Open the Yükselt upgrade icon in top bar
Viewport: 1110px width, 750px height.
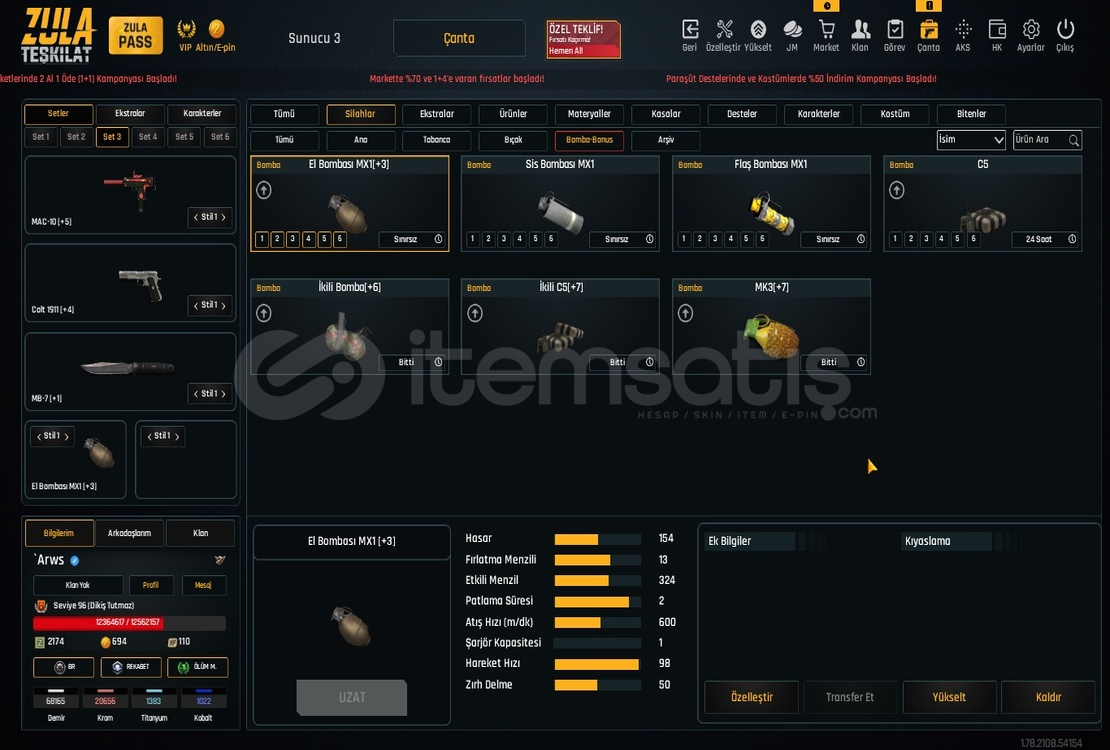pyautogui.click(x=758, y=30)
